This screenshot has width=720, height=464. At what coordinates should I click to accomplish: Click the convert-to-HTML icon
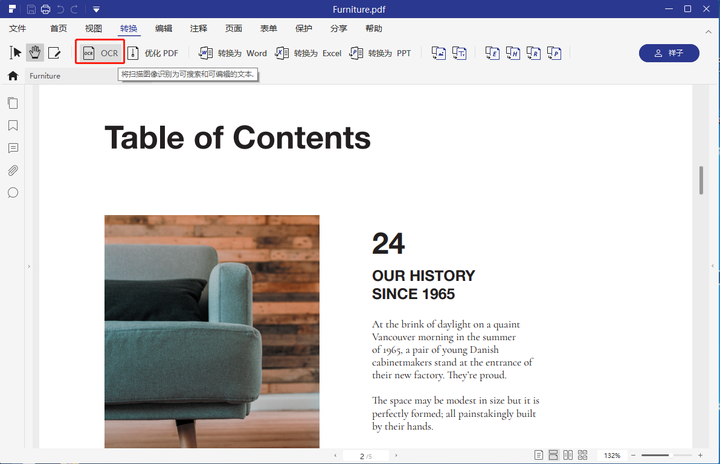click(x=513, y=53)
